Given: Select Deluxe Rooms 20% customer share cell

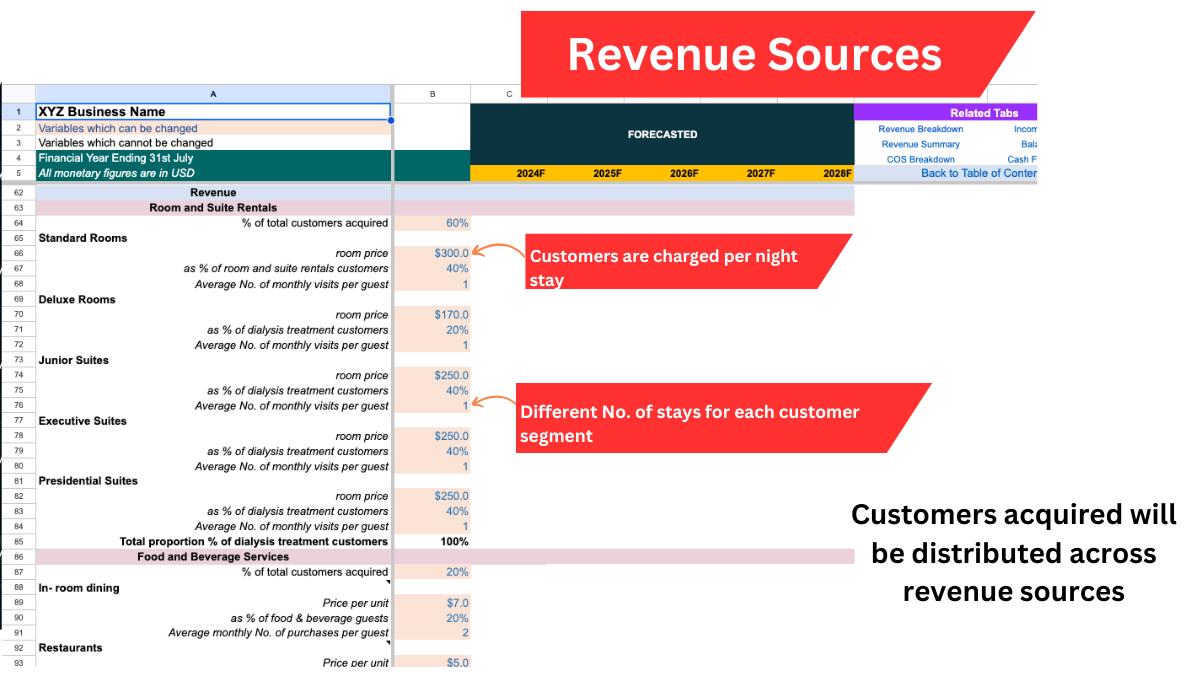Looking at the screenshot, I should [433, 330].
